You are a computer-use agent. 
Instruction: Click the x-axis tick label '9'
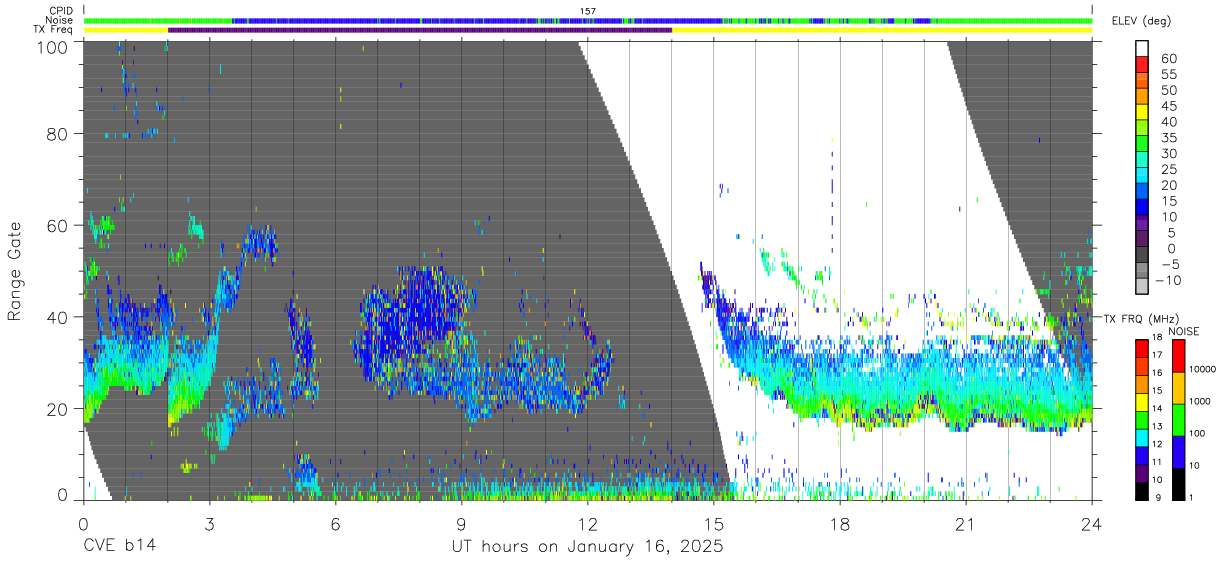tap(461, 523)
